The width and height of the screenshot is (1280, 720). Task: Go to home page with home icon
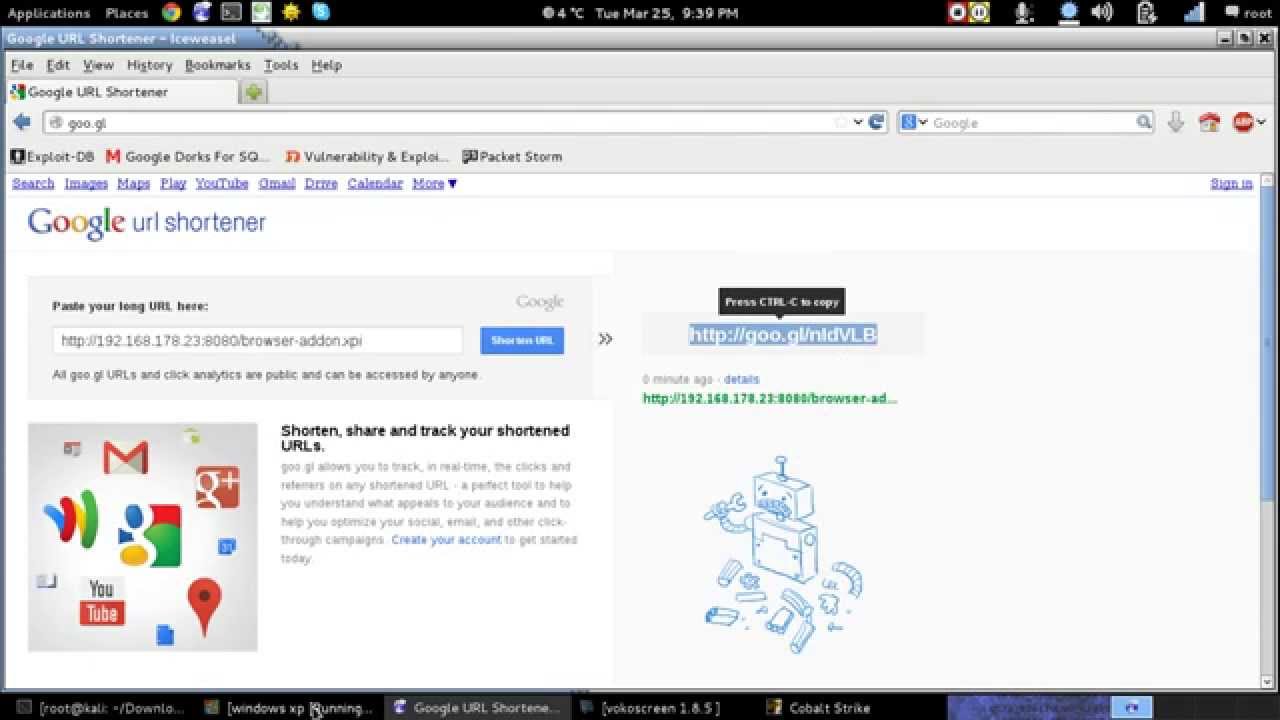(x=1210, y=123)
